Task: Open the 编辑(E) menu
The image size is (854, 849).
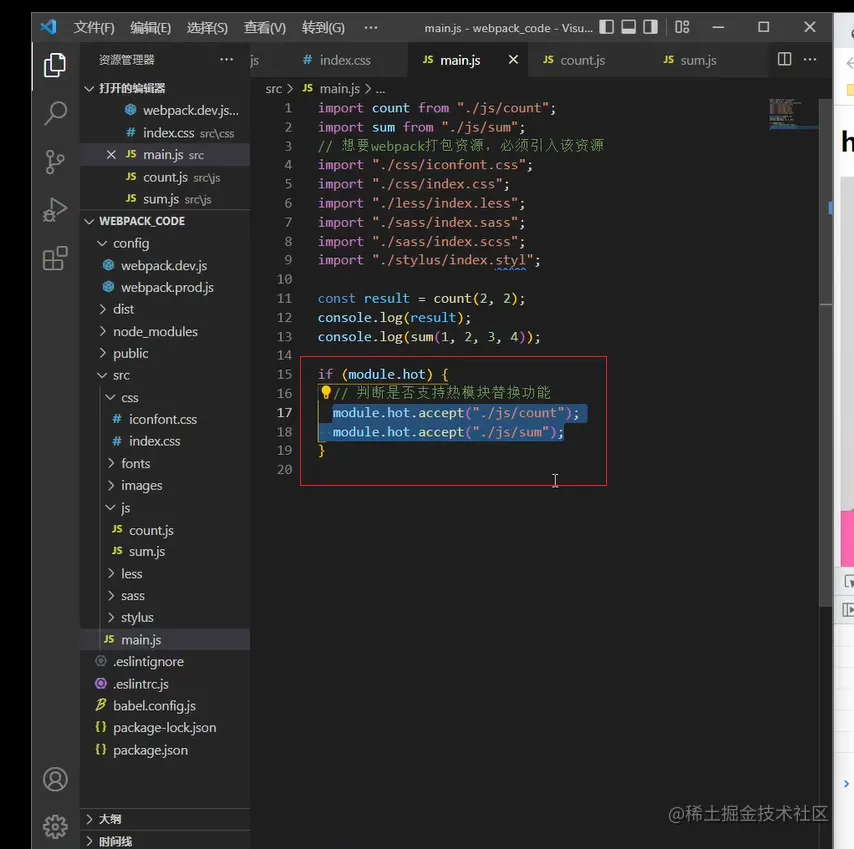Action: coord(150,27)
